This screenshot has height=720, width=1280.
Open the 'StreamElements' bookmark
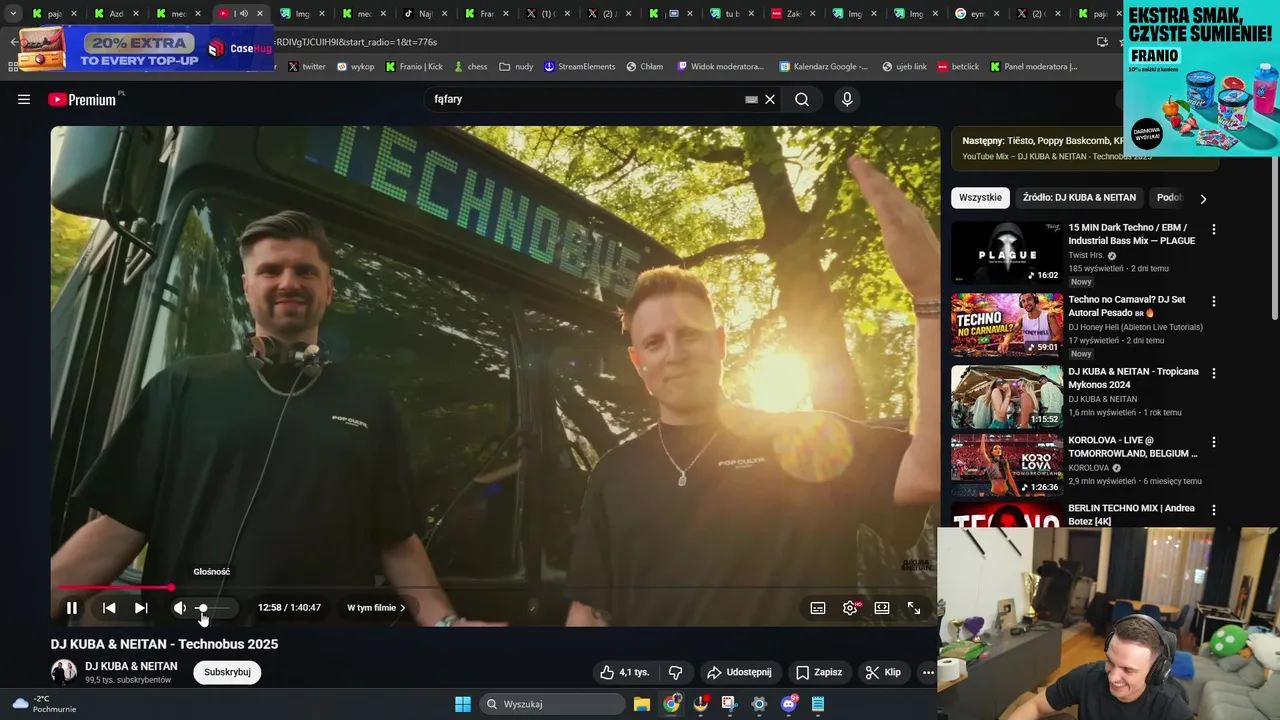(x=580, y=66)
